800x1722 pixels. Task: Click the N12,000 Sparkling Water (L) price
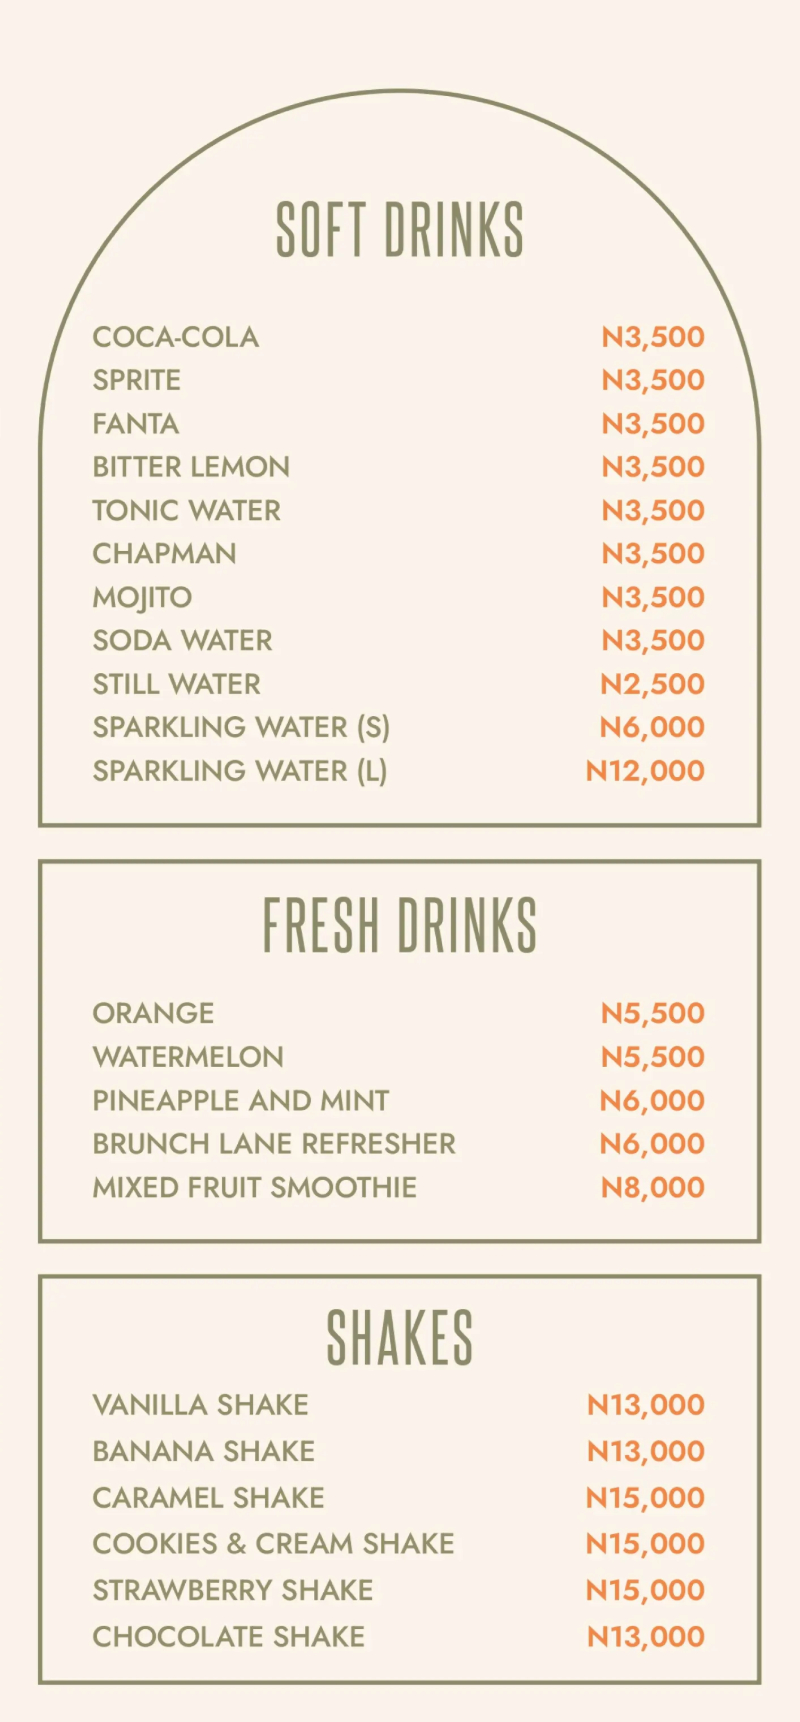pyautogui.click(x=645, y=771)
